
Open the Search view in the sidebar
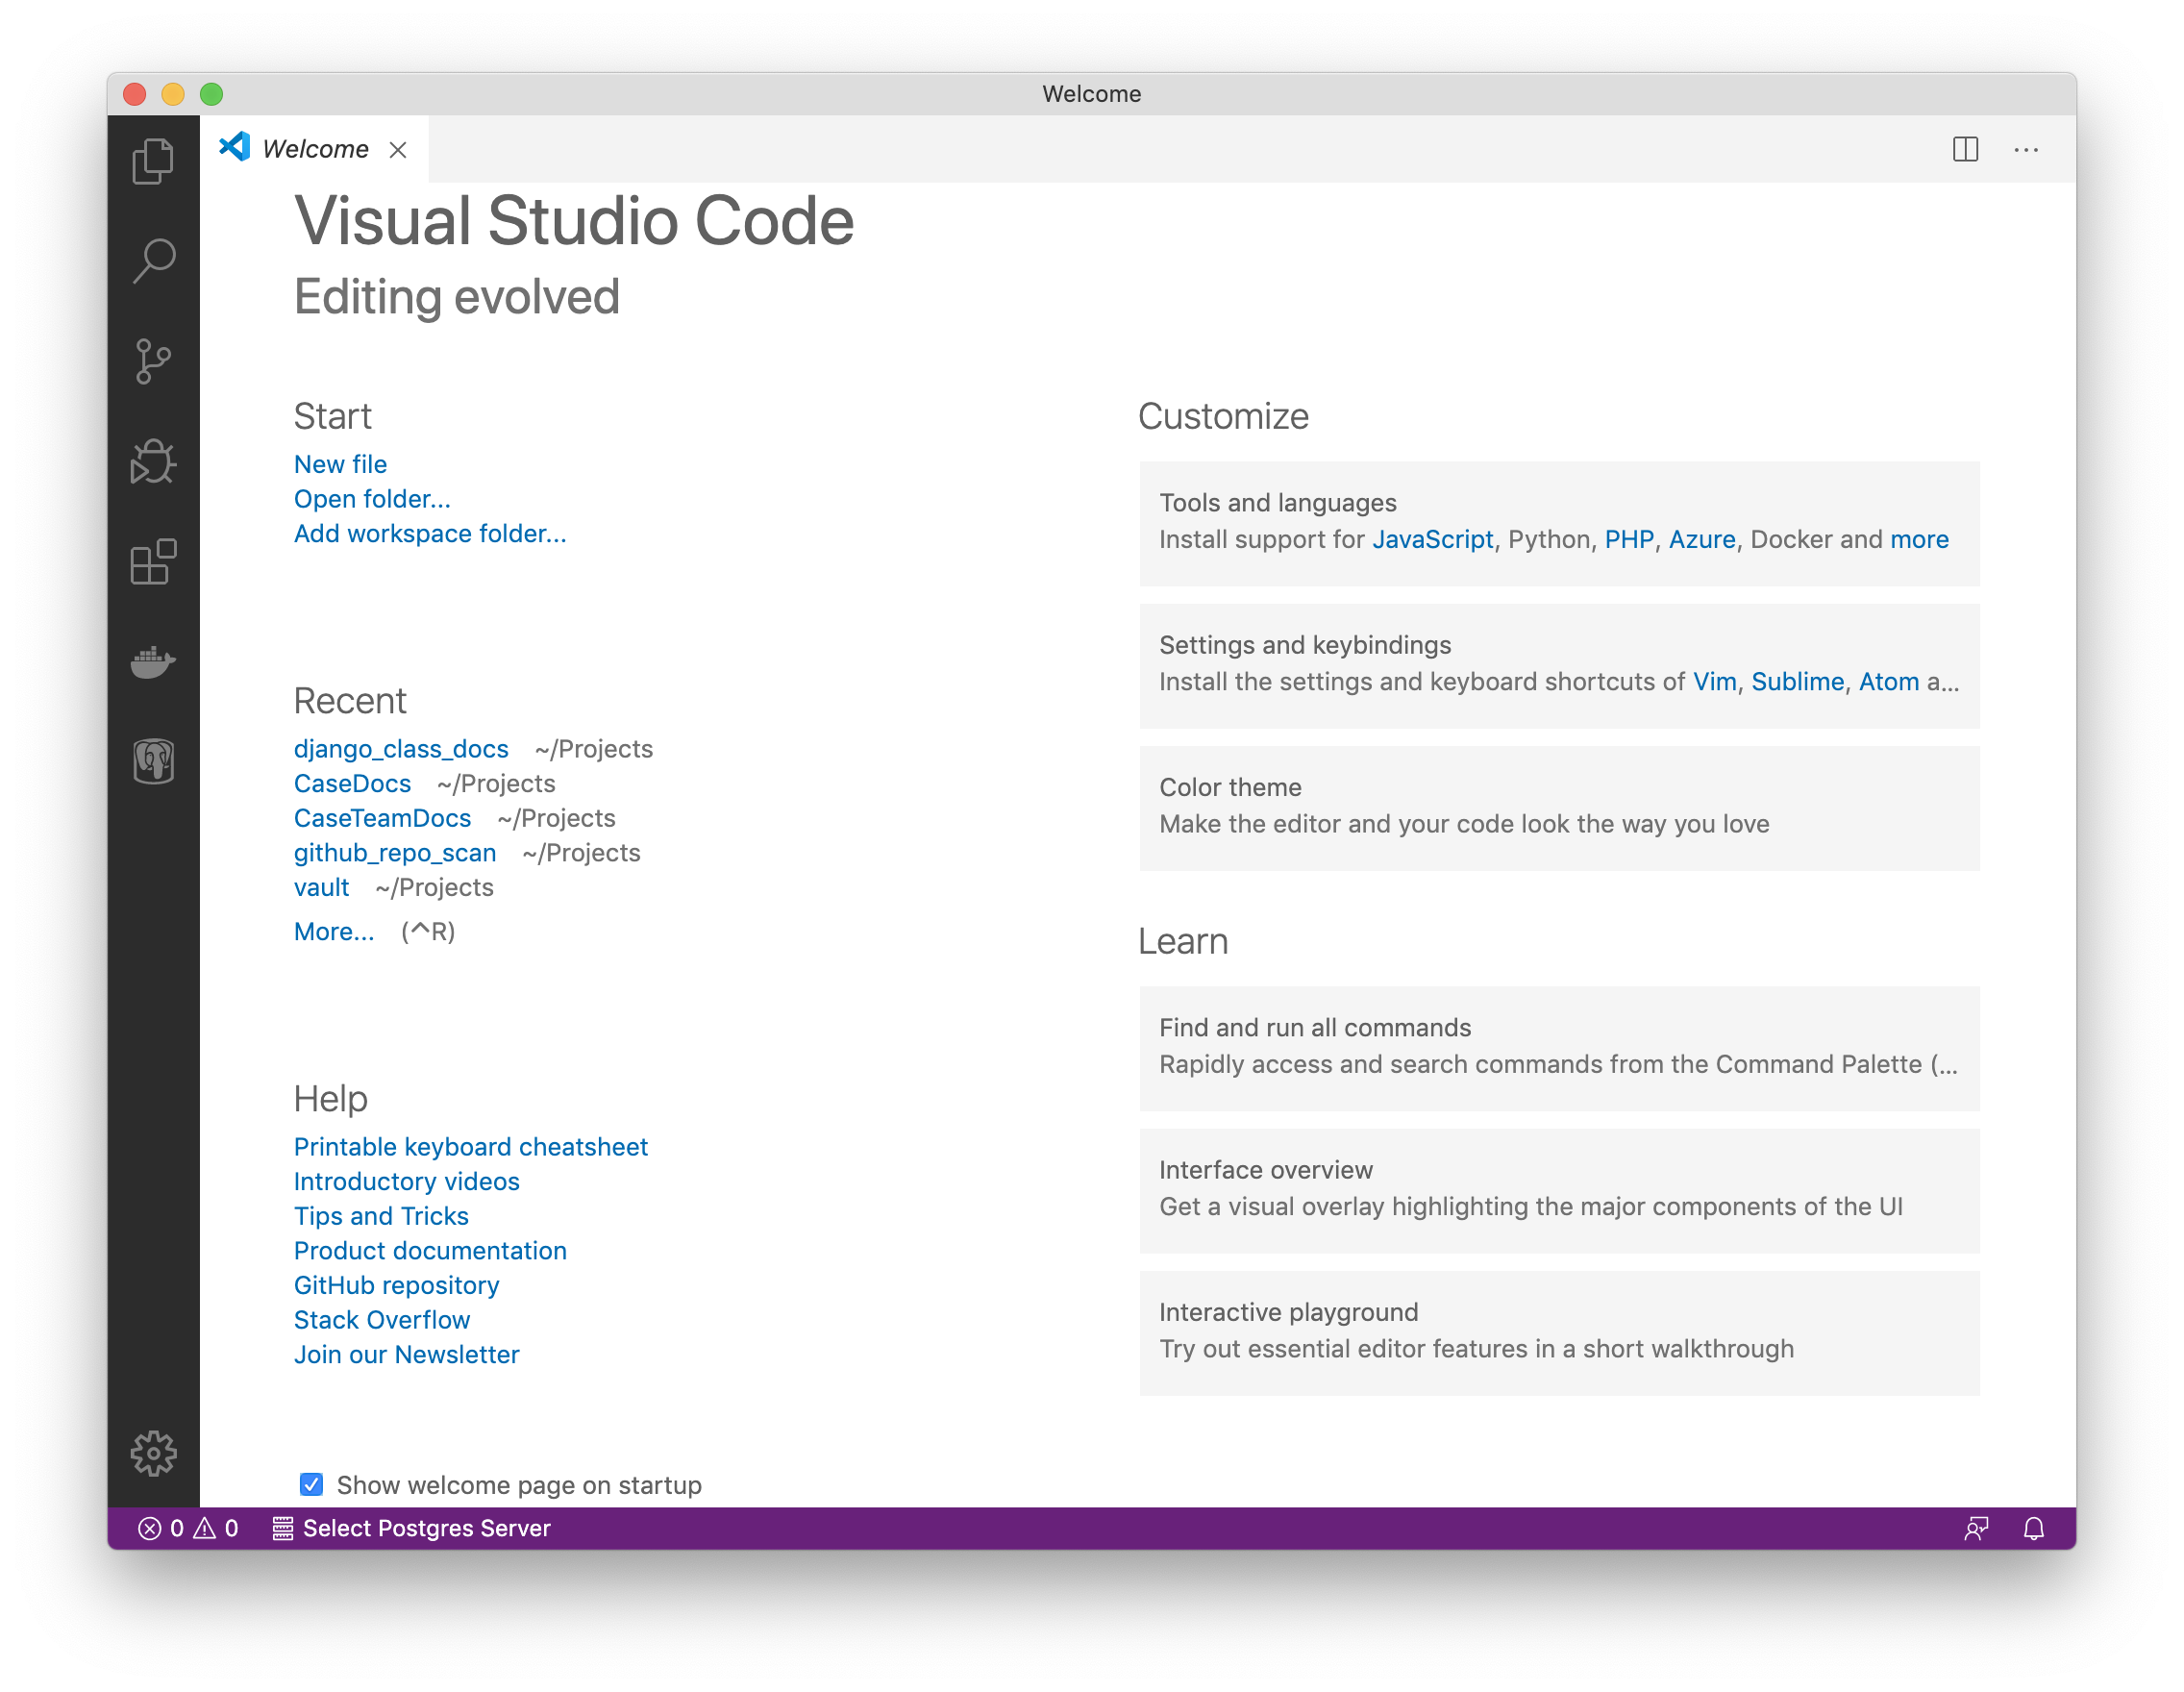click(x=153, y=260)
